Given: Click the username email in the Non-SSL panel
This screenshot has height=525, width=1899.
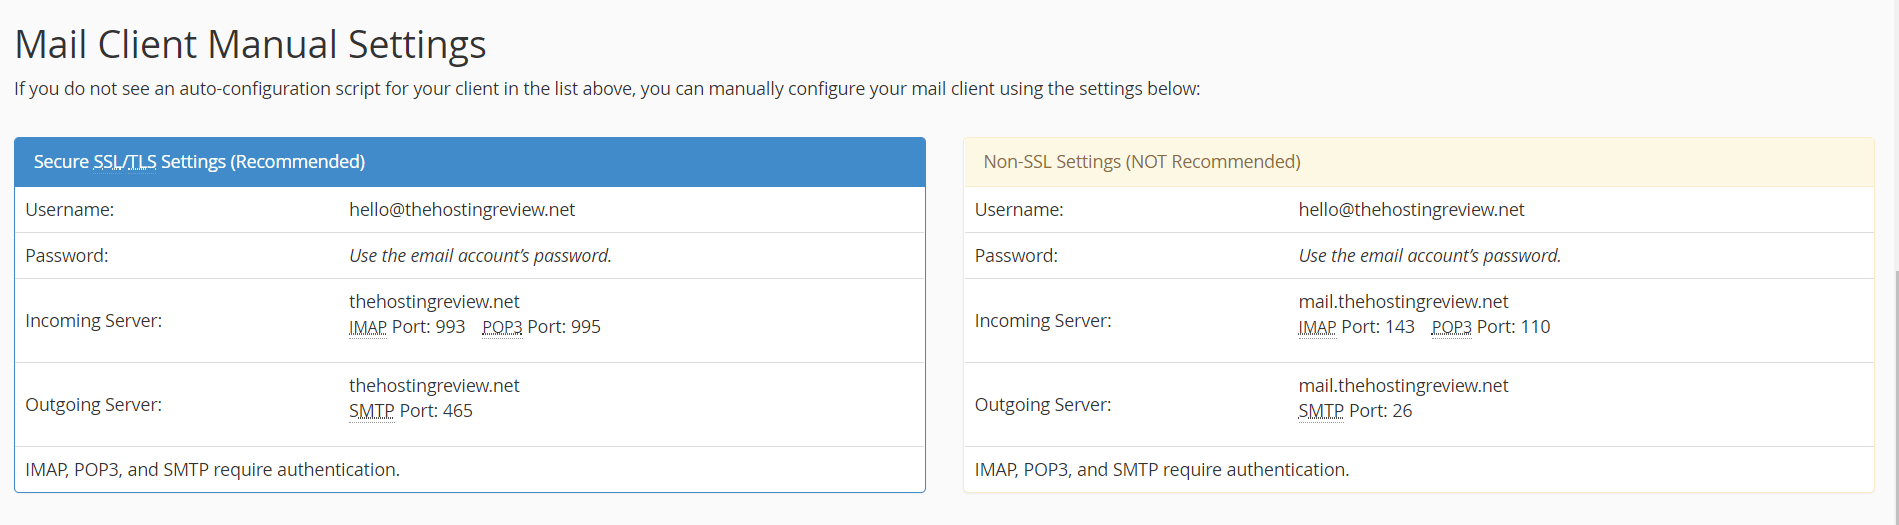Looking at the screenshot, I should pyautogui.click(x=1411, y=210).
